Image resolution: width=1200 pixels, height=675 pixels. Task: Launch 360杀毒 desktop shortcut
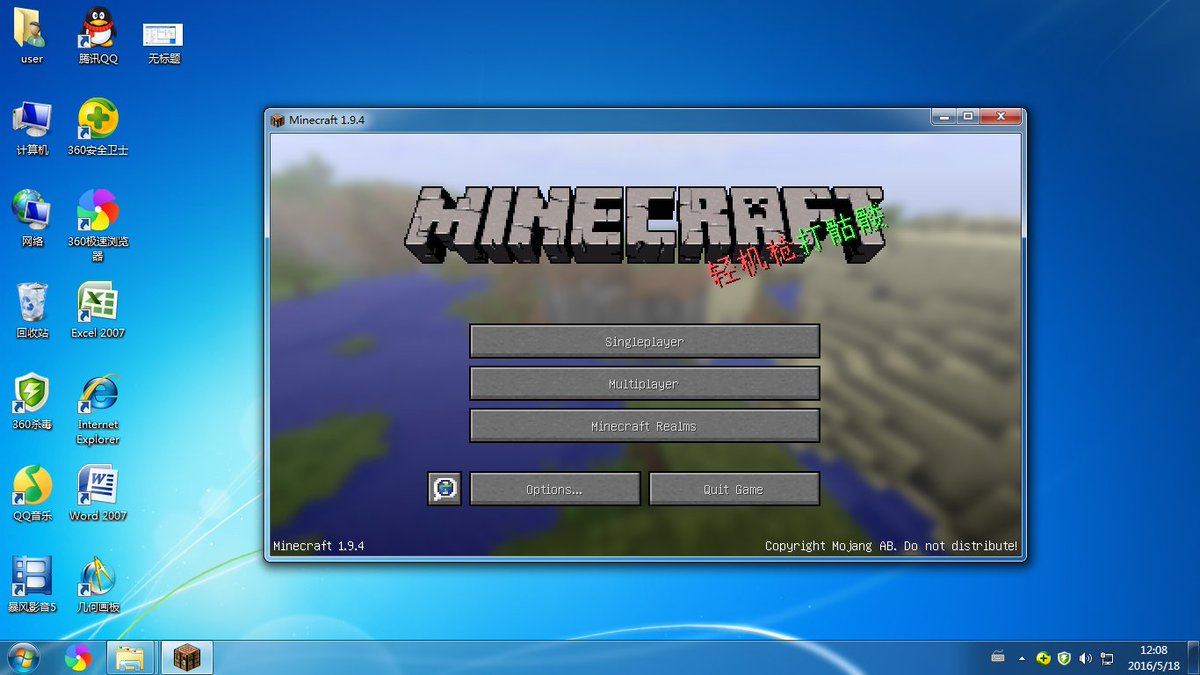32,401
